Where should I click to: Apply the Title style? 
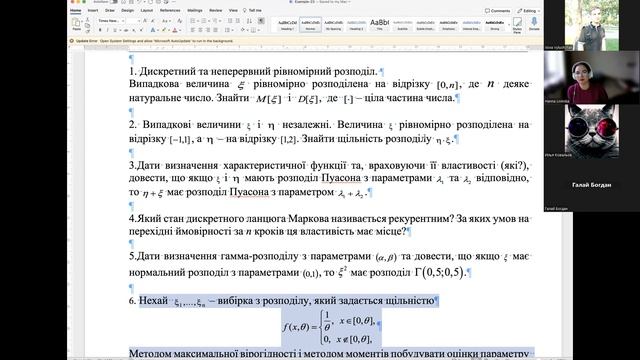[x=380, y=24]
